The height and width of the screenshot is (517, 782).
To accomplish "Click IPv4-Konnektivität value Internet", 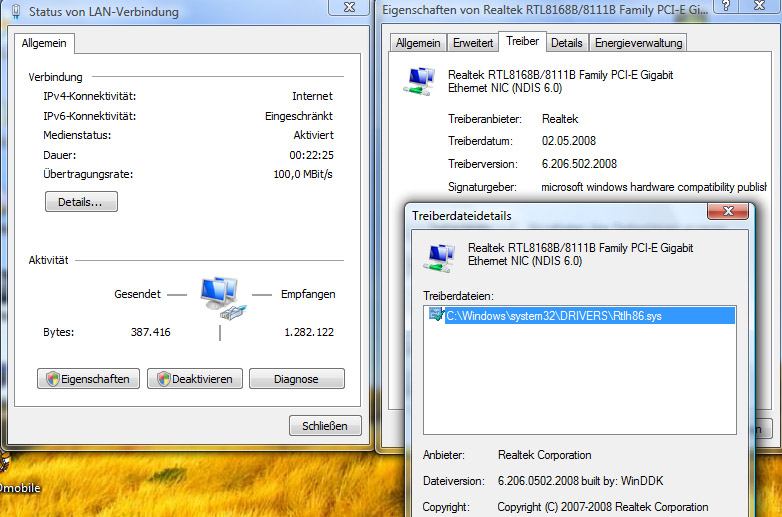I will (312, 96).
